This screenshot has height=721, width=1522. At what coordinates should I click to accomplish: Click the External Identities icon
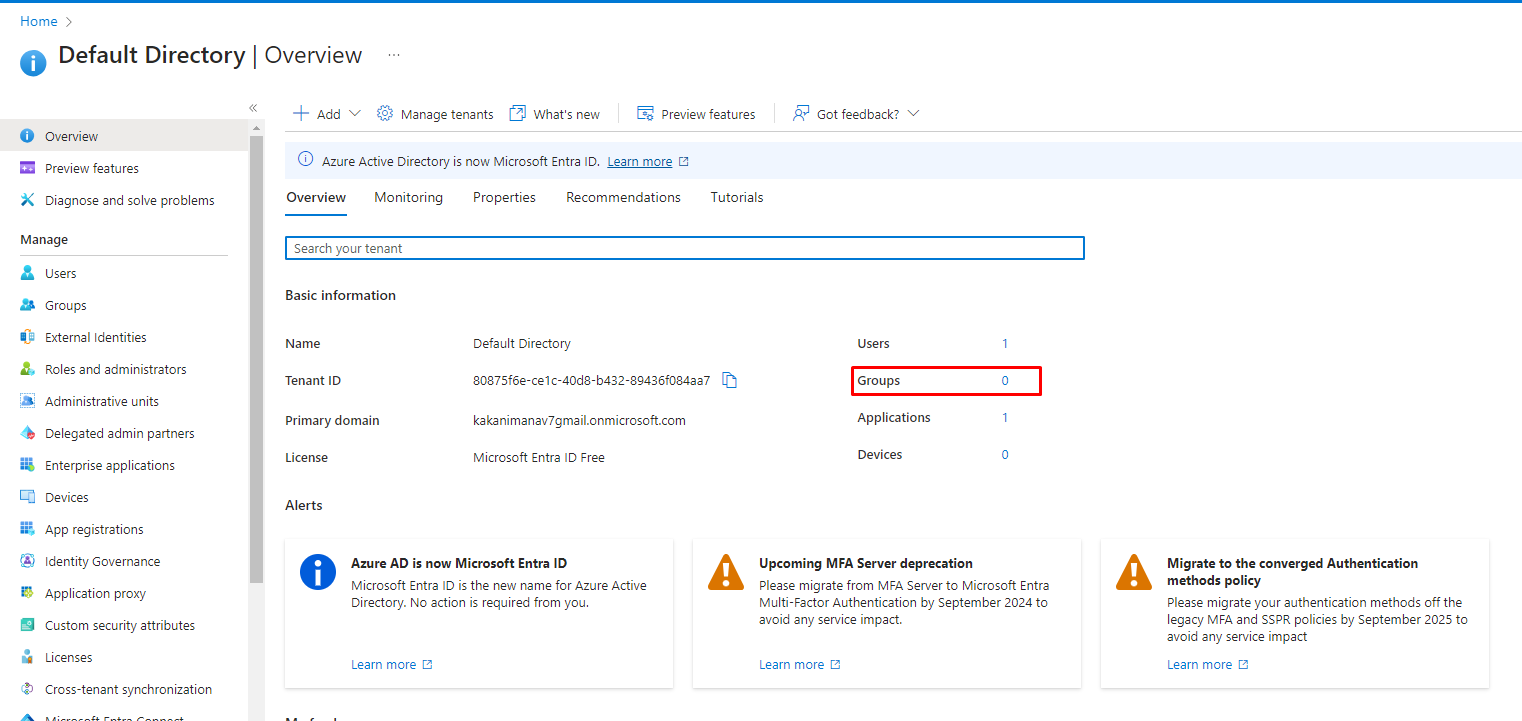pos(27,337)
